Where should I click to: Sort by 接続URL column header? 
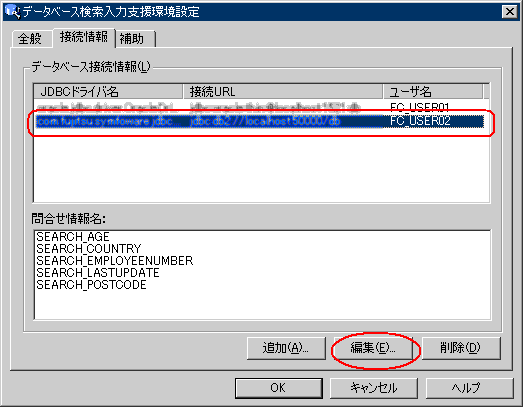tap(283, 91)
